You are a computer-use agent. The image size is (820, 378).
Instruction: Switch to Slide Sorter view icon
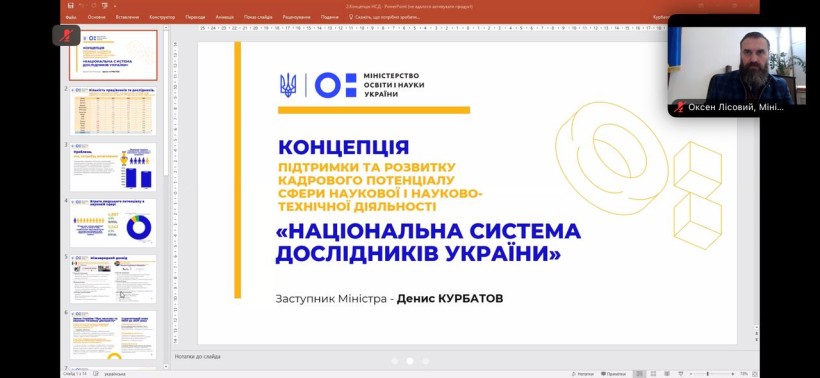(x=654, y=374)
